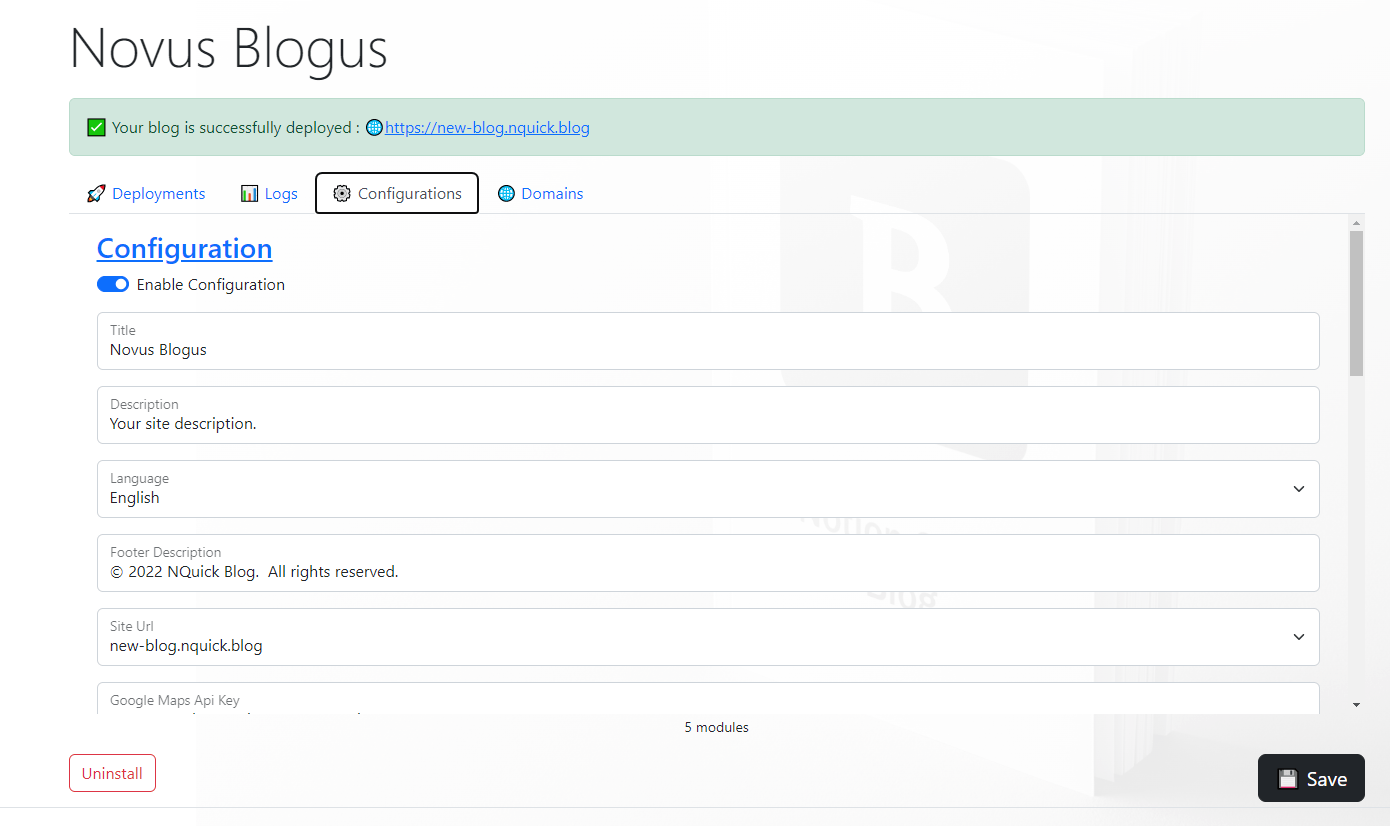Click the green checkmark icon in success banner
This screenshot has width=1390, height=826.
point(96,128)
